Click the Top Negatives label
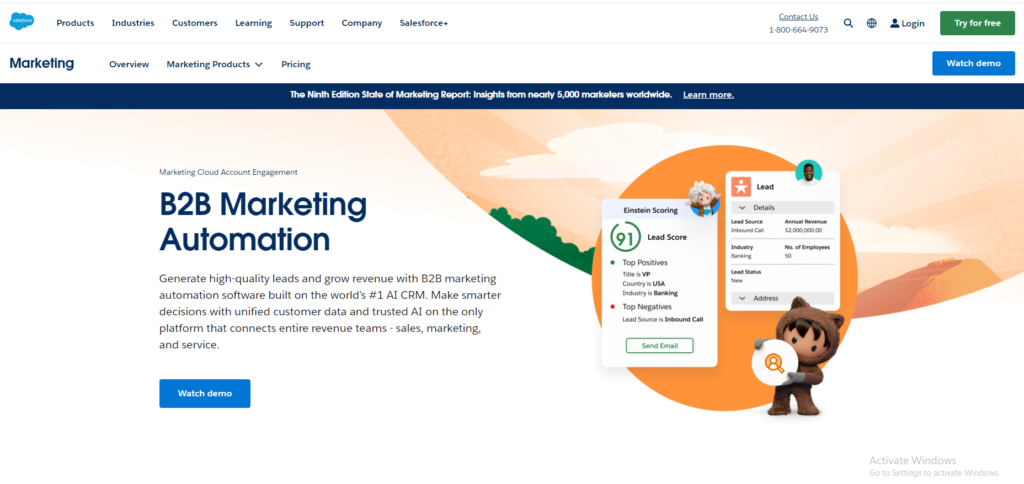The height and width of the screenshot is (484, 1024). [x=647, y=306]
